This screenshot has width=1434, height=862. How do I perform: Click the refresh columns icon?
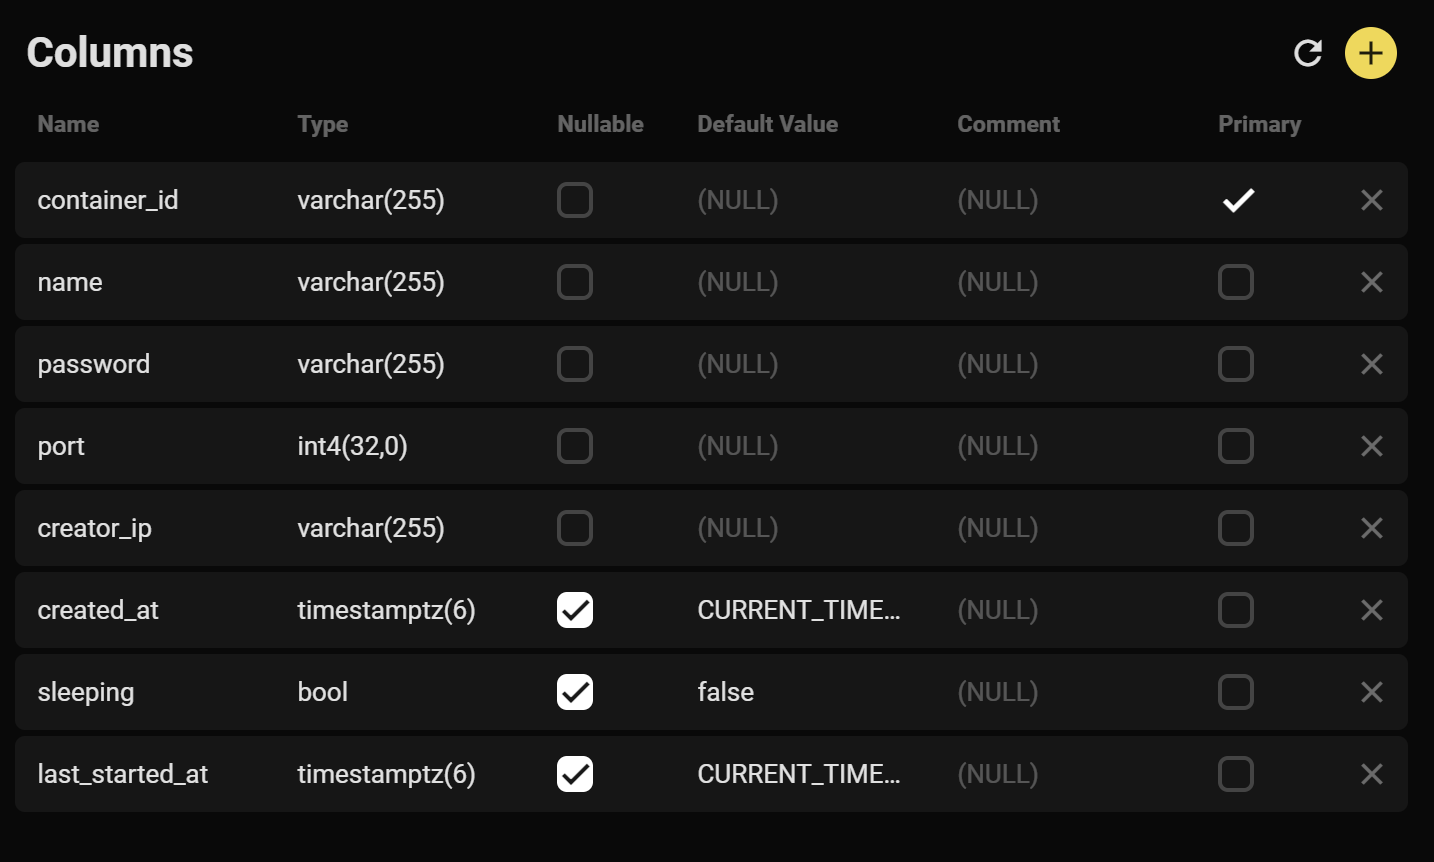[1308, 53]
